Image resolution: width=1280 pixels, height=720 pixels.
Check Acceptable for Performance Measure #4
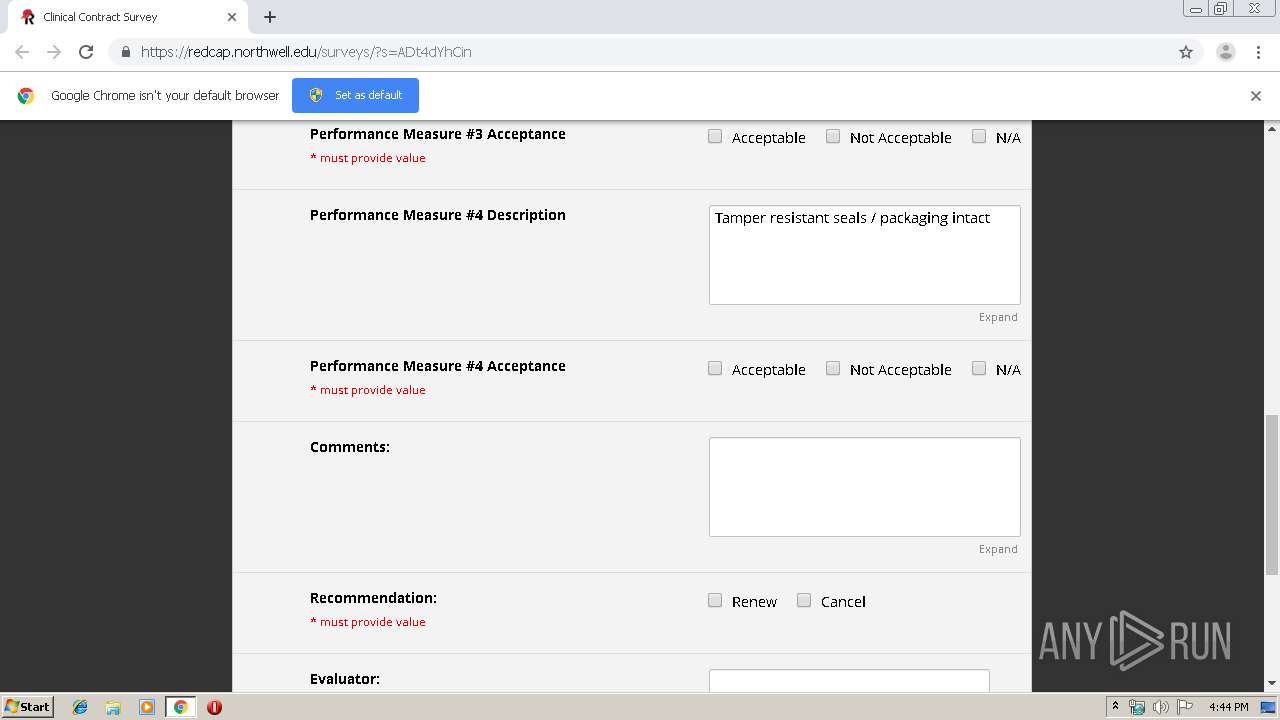(x=715, y=368)
